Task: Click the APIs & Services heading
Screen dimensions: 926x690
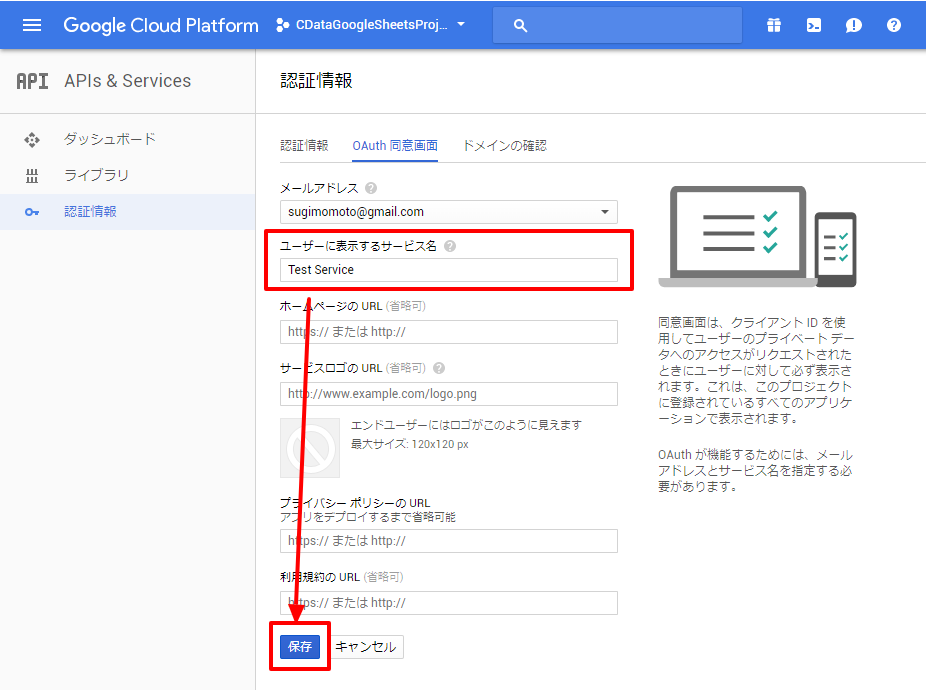Action: (x=128, y=81)
